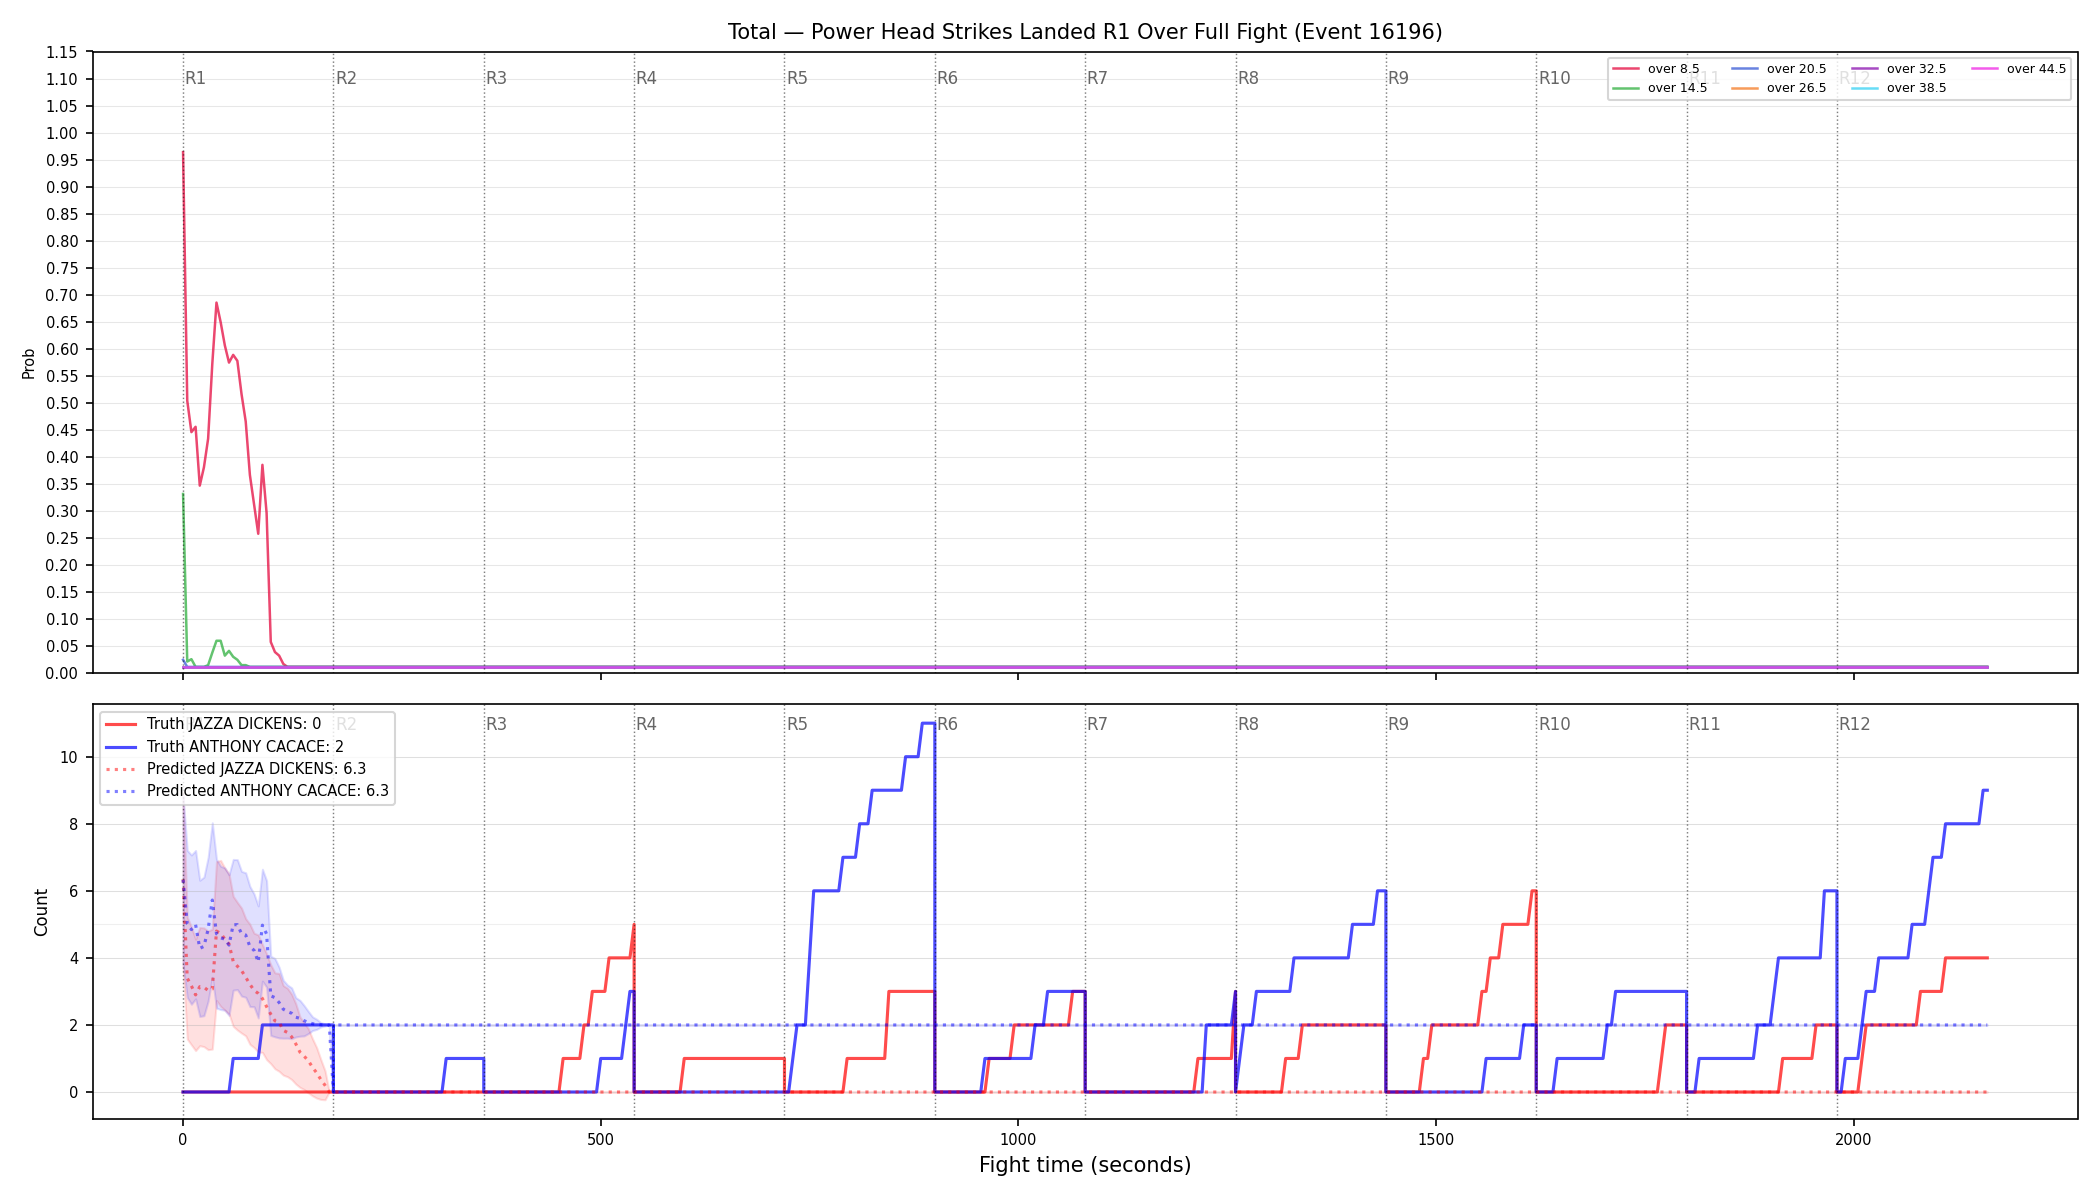The image size is (2100, 1200).
Task: Click the R5 round marker in the count chart
Action: pos(797,724)
